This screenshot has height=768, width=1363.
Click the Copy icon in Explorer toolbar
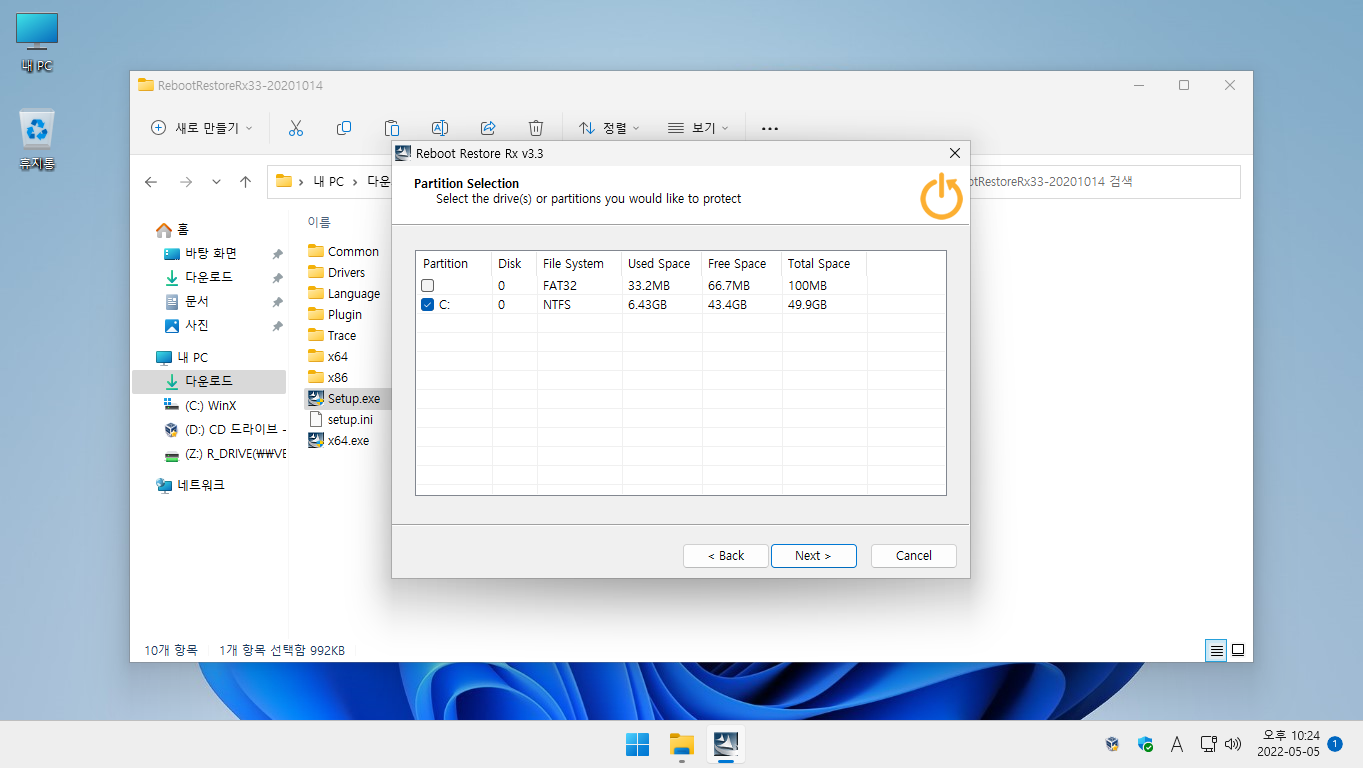click(344, 128)
